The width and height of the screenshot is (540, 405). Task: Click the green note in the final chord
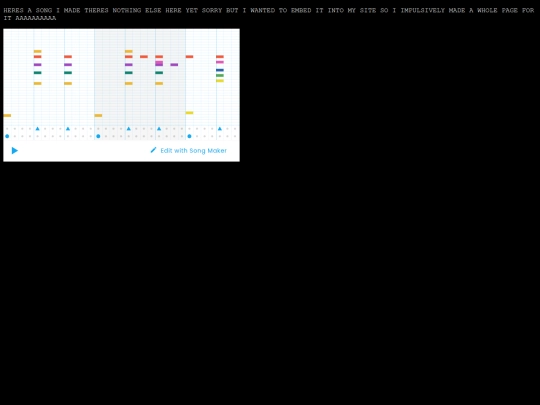click(220, 75)
